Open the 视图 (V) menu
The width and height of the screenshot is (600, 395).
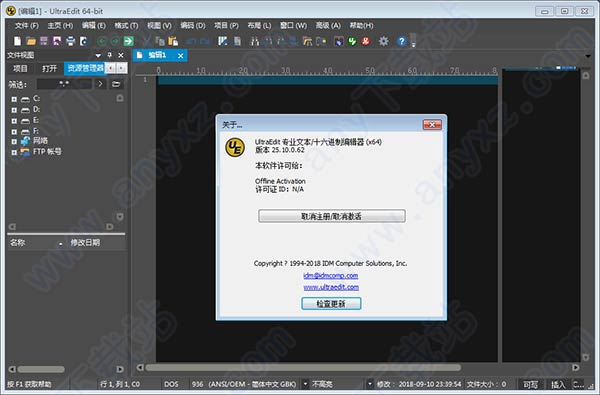point(159,25)
